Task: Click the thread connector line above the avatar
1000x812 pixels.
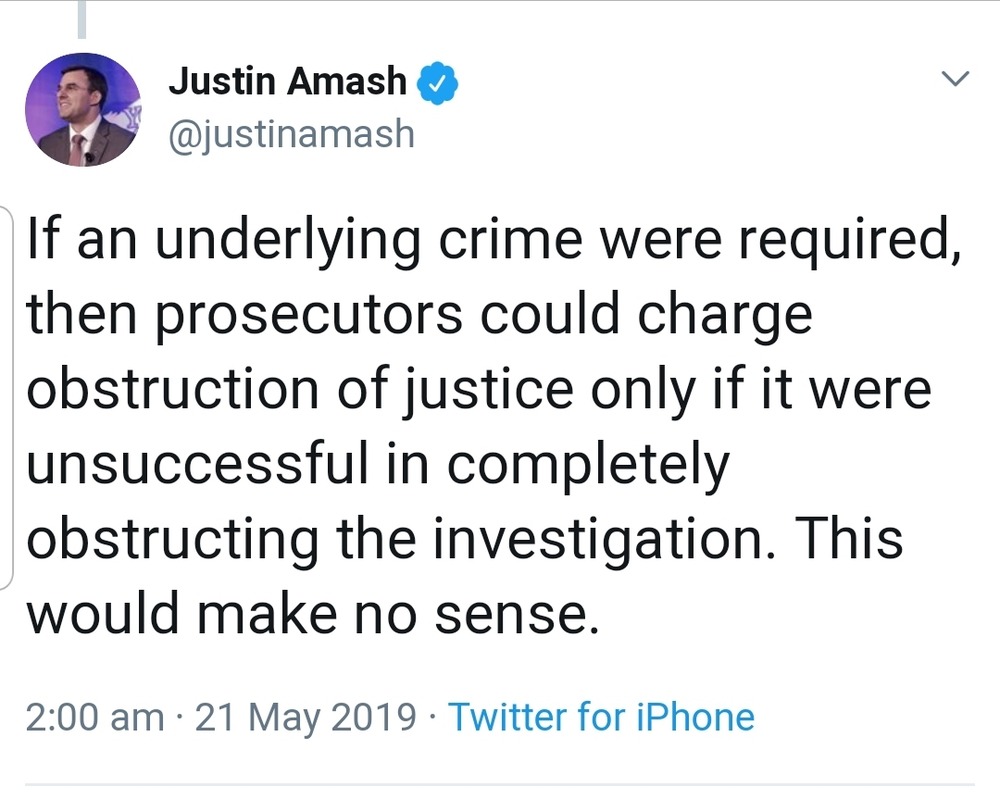Action: click(x=81, y=20)
